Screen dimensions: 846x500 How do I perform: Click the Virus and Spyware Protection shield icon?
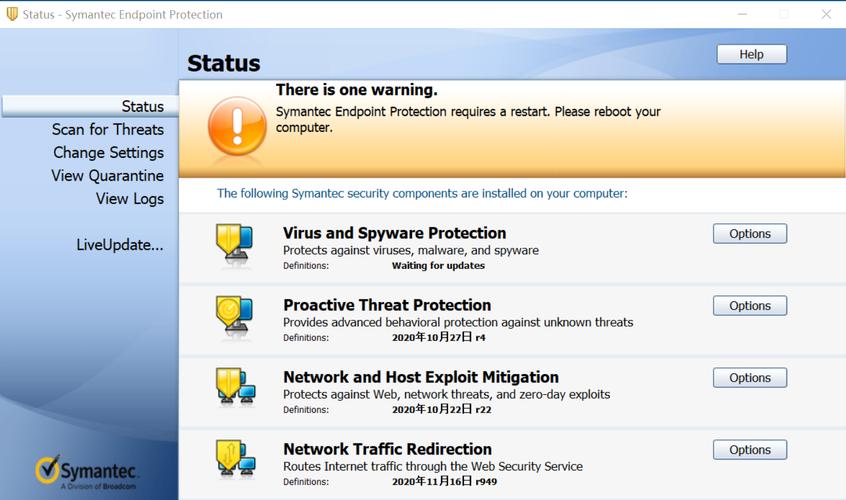coord(235,244)
